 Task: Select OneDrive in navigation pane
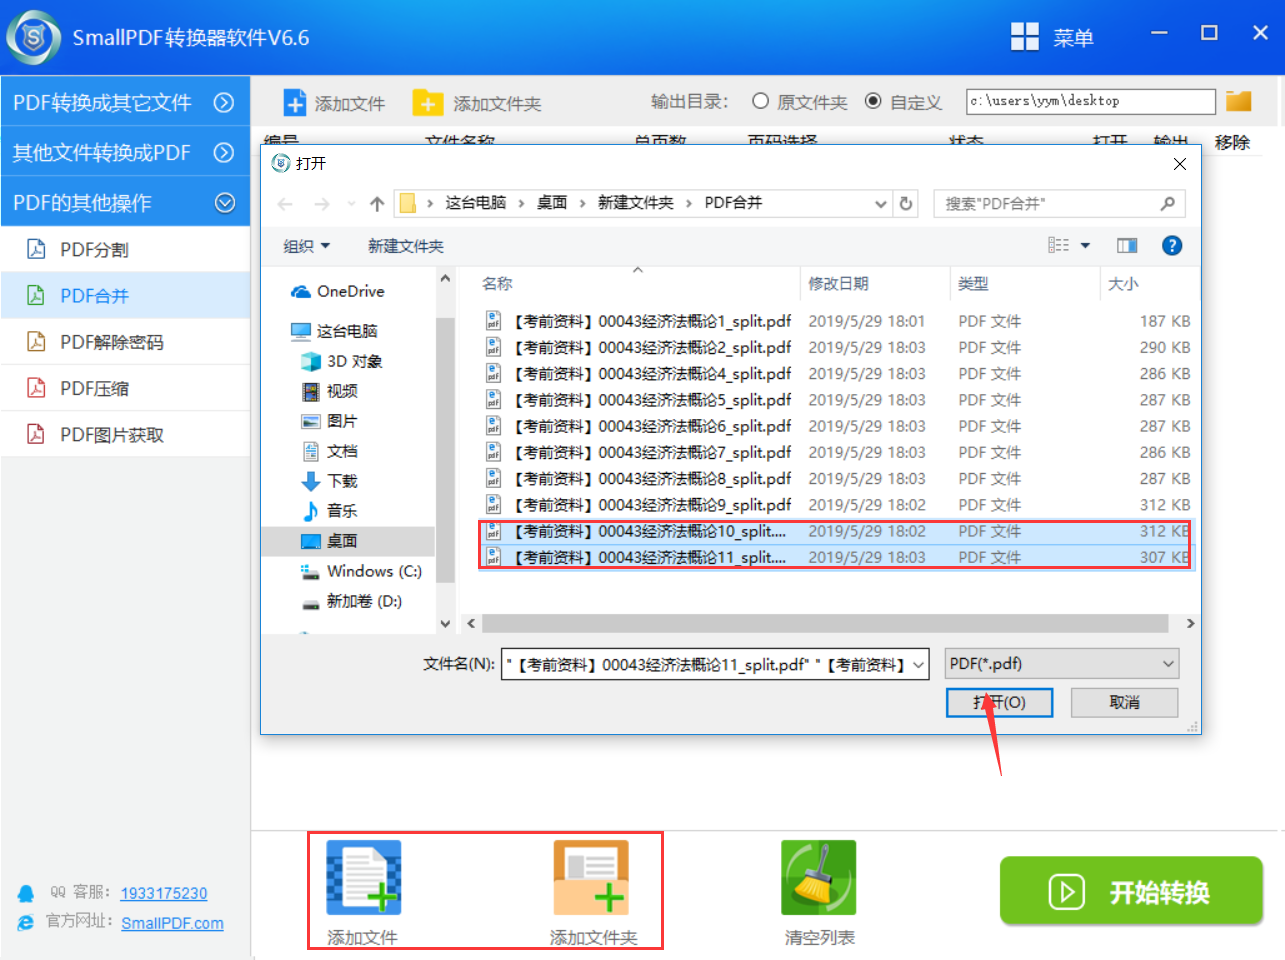click(x=338, y=291)
